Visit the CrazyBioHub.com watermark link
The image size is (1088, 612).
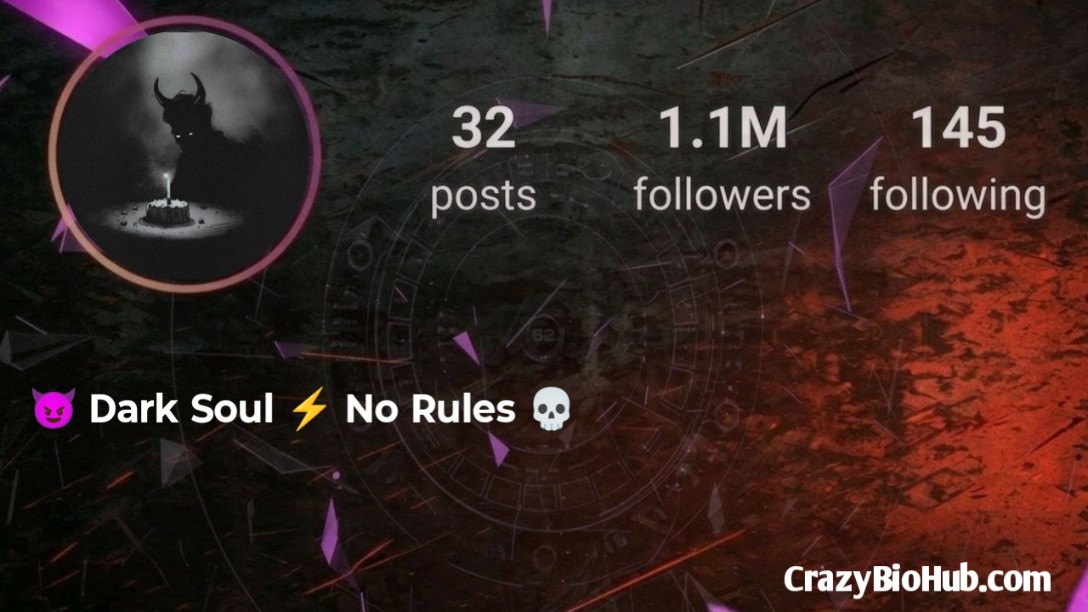pyautogui.click(x=917, y=579)
